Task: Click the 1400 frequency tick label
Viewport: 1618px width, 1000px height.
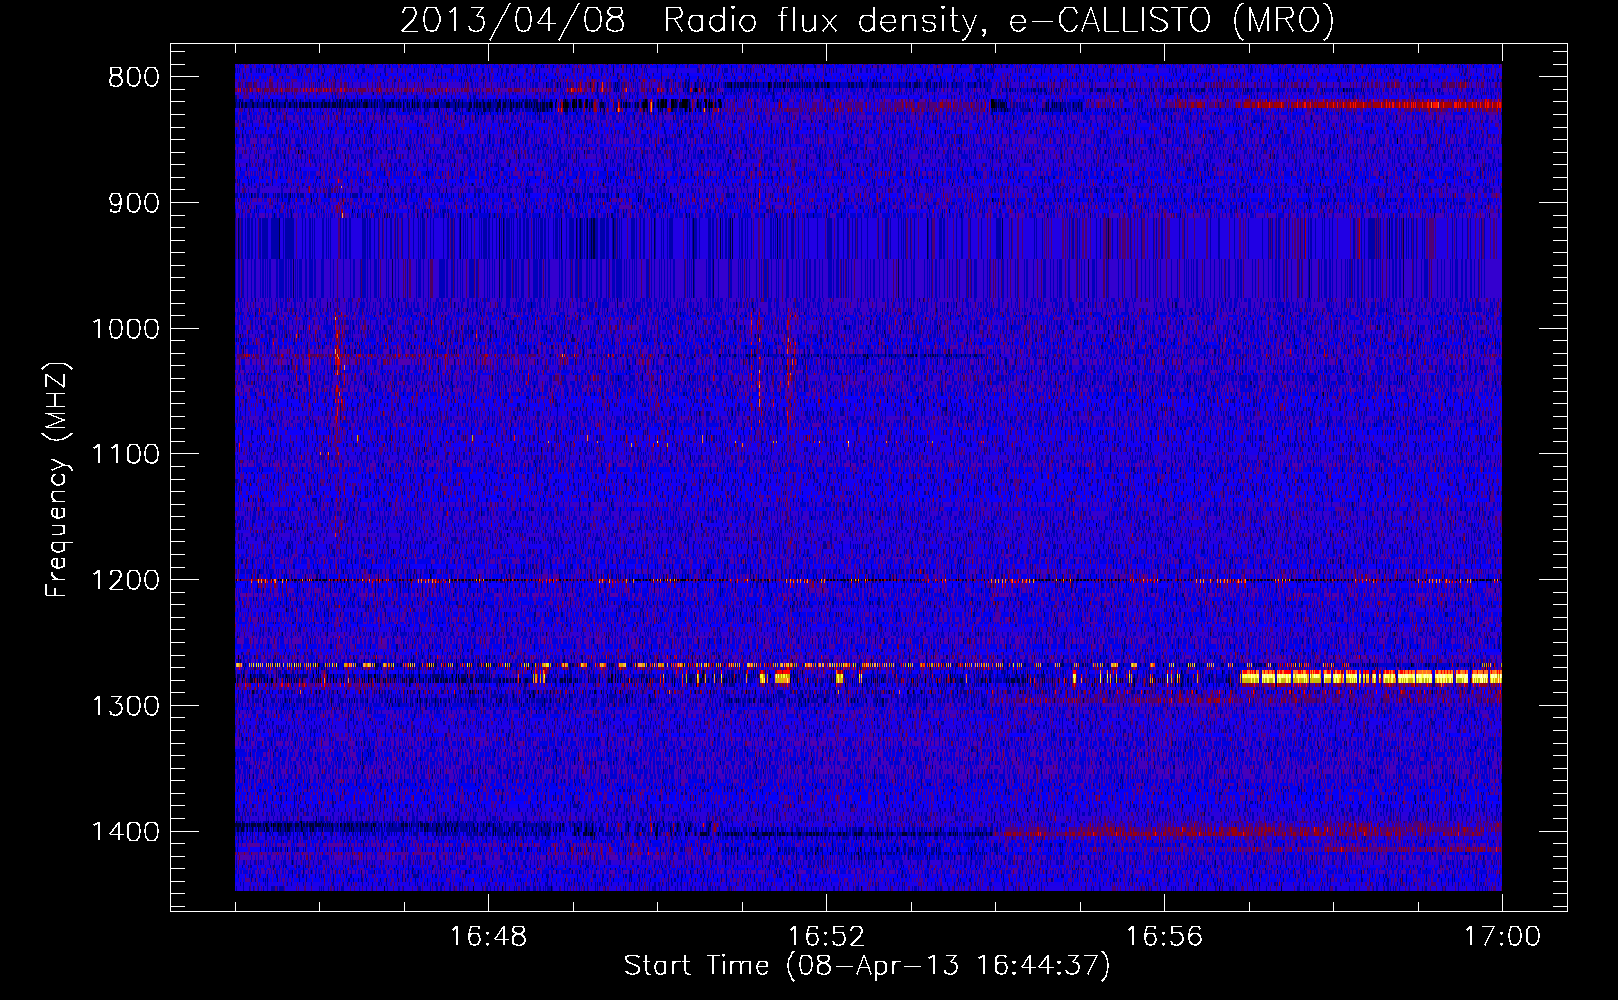Action: [x=125, y=832]
